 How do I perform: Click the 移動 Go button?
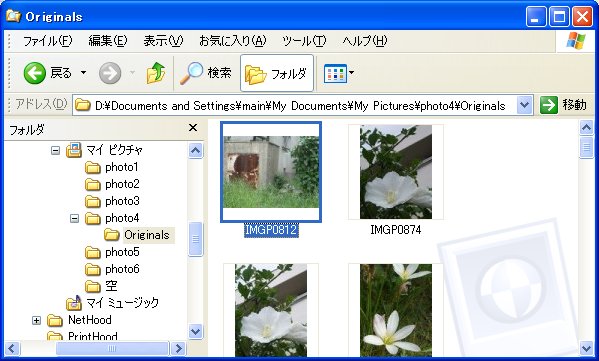click(x=563, y=105)
